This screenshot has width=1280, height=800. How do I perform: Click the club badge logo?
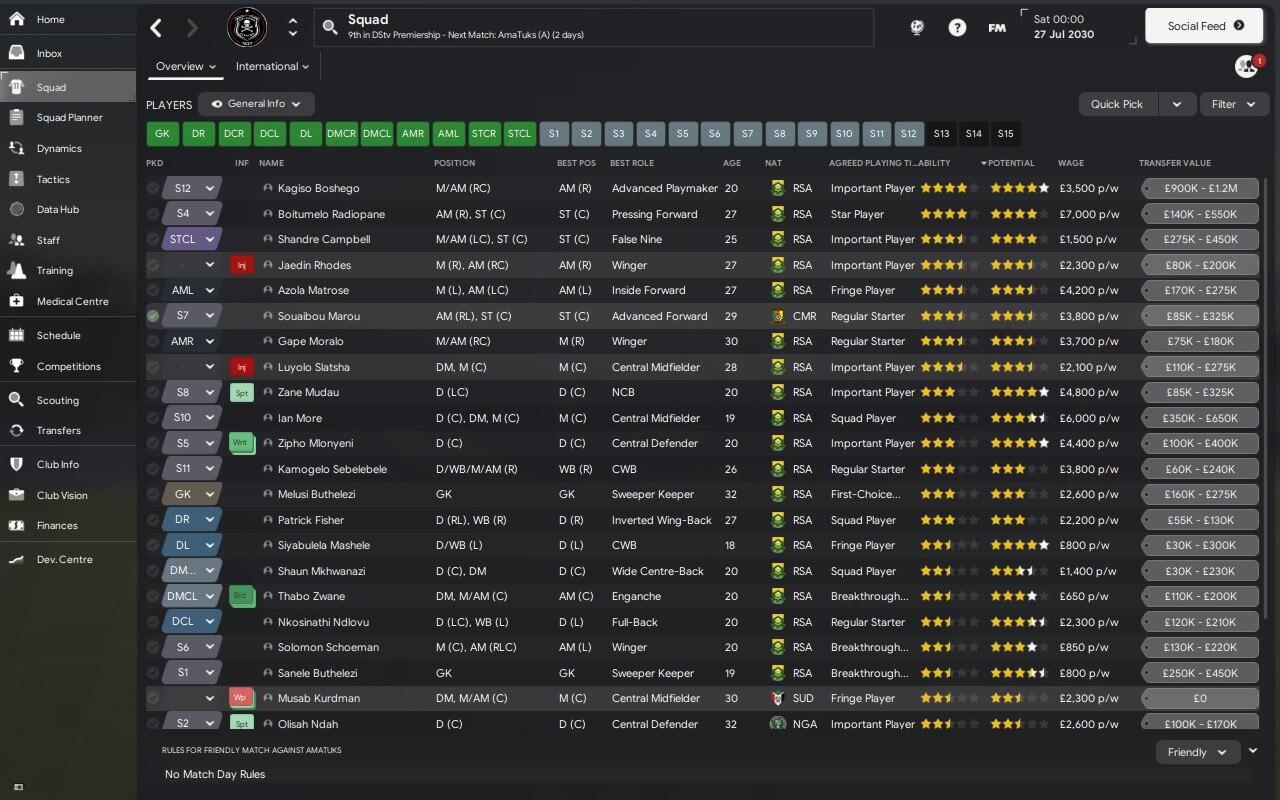coord(247,27)
